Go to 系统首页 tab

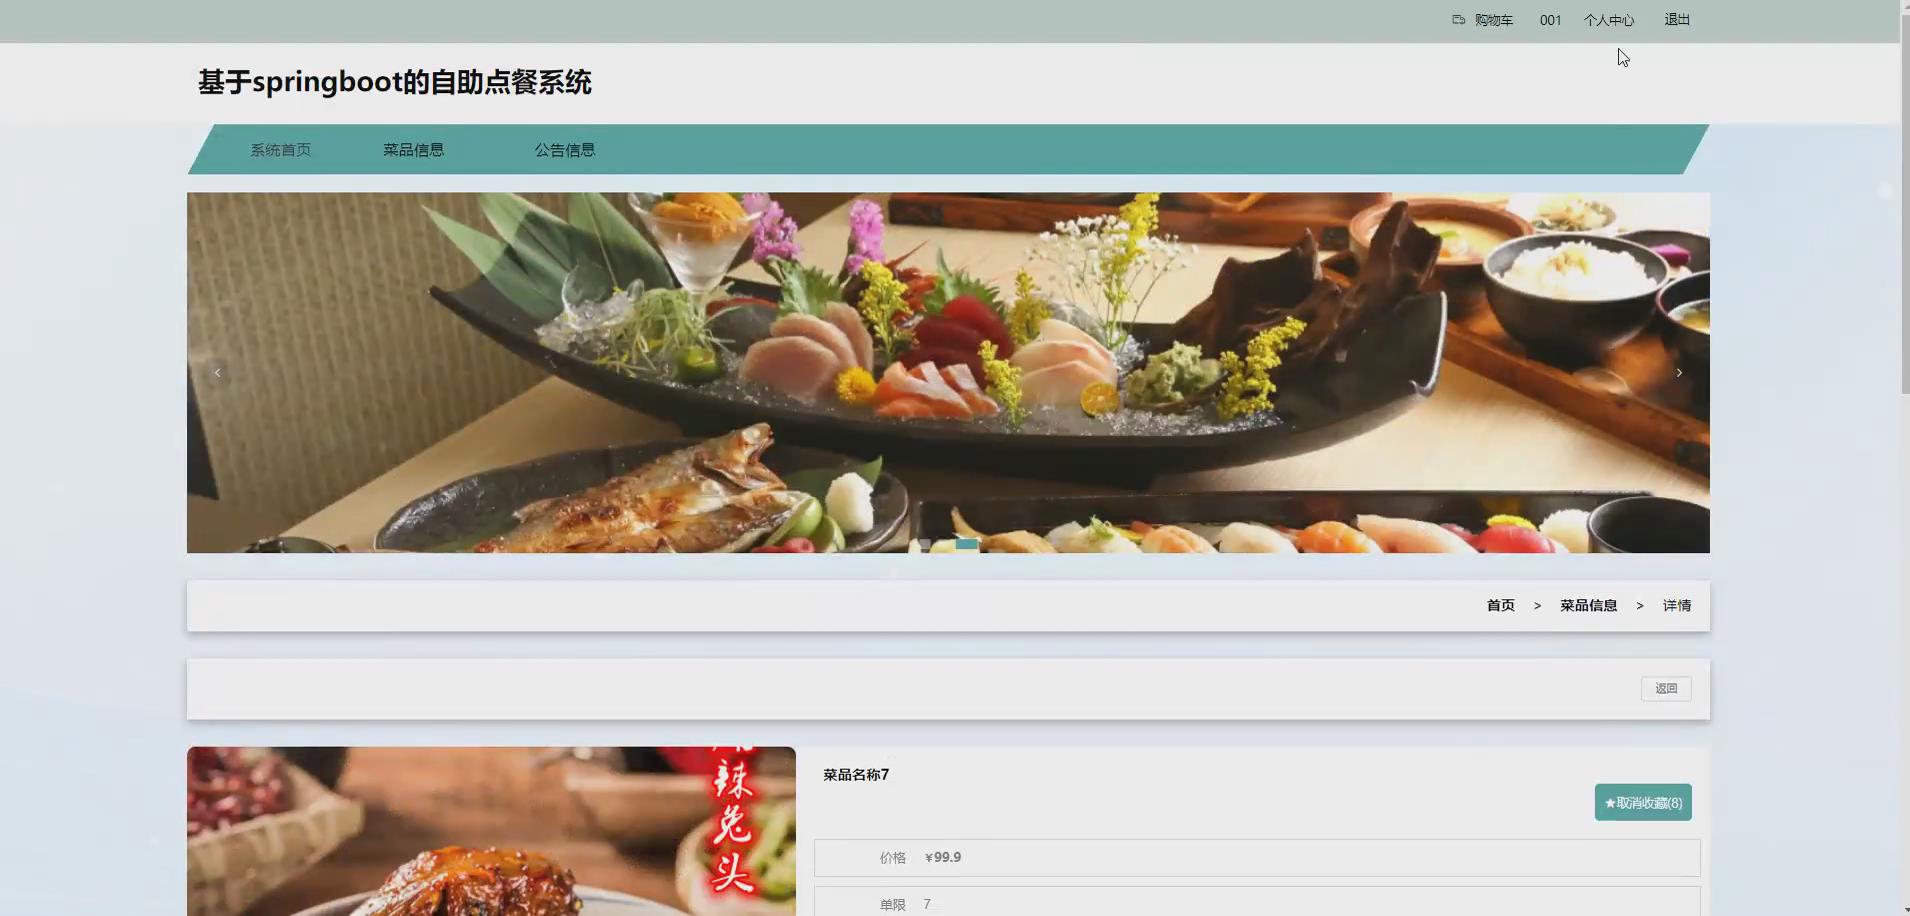[x=280, y=150]
